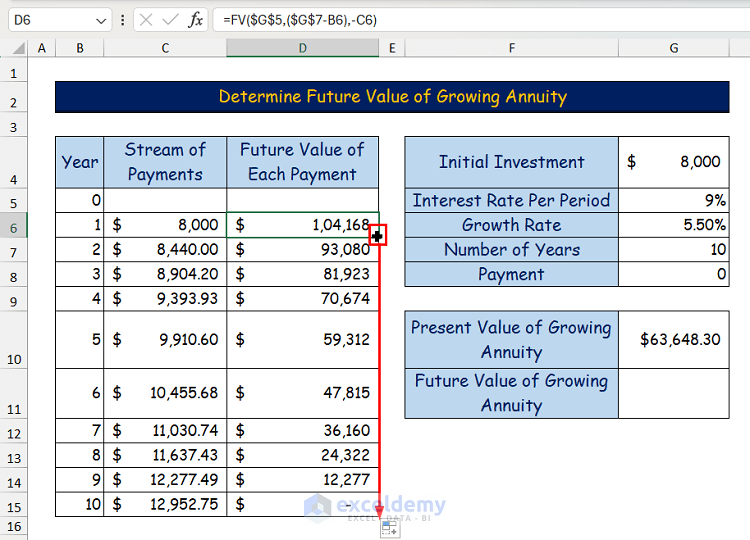Image resolution: width=750 pixels, height=540 pixels.
Task: Click the Future Value of Each Payment header
Action: point(303,162)
